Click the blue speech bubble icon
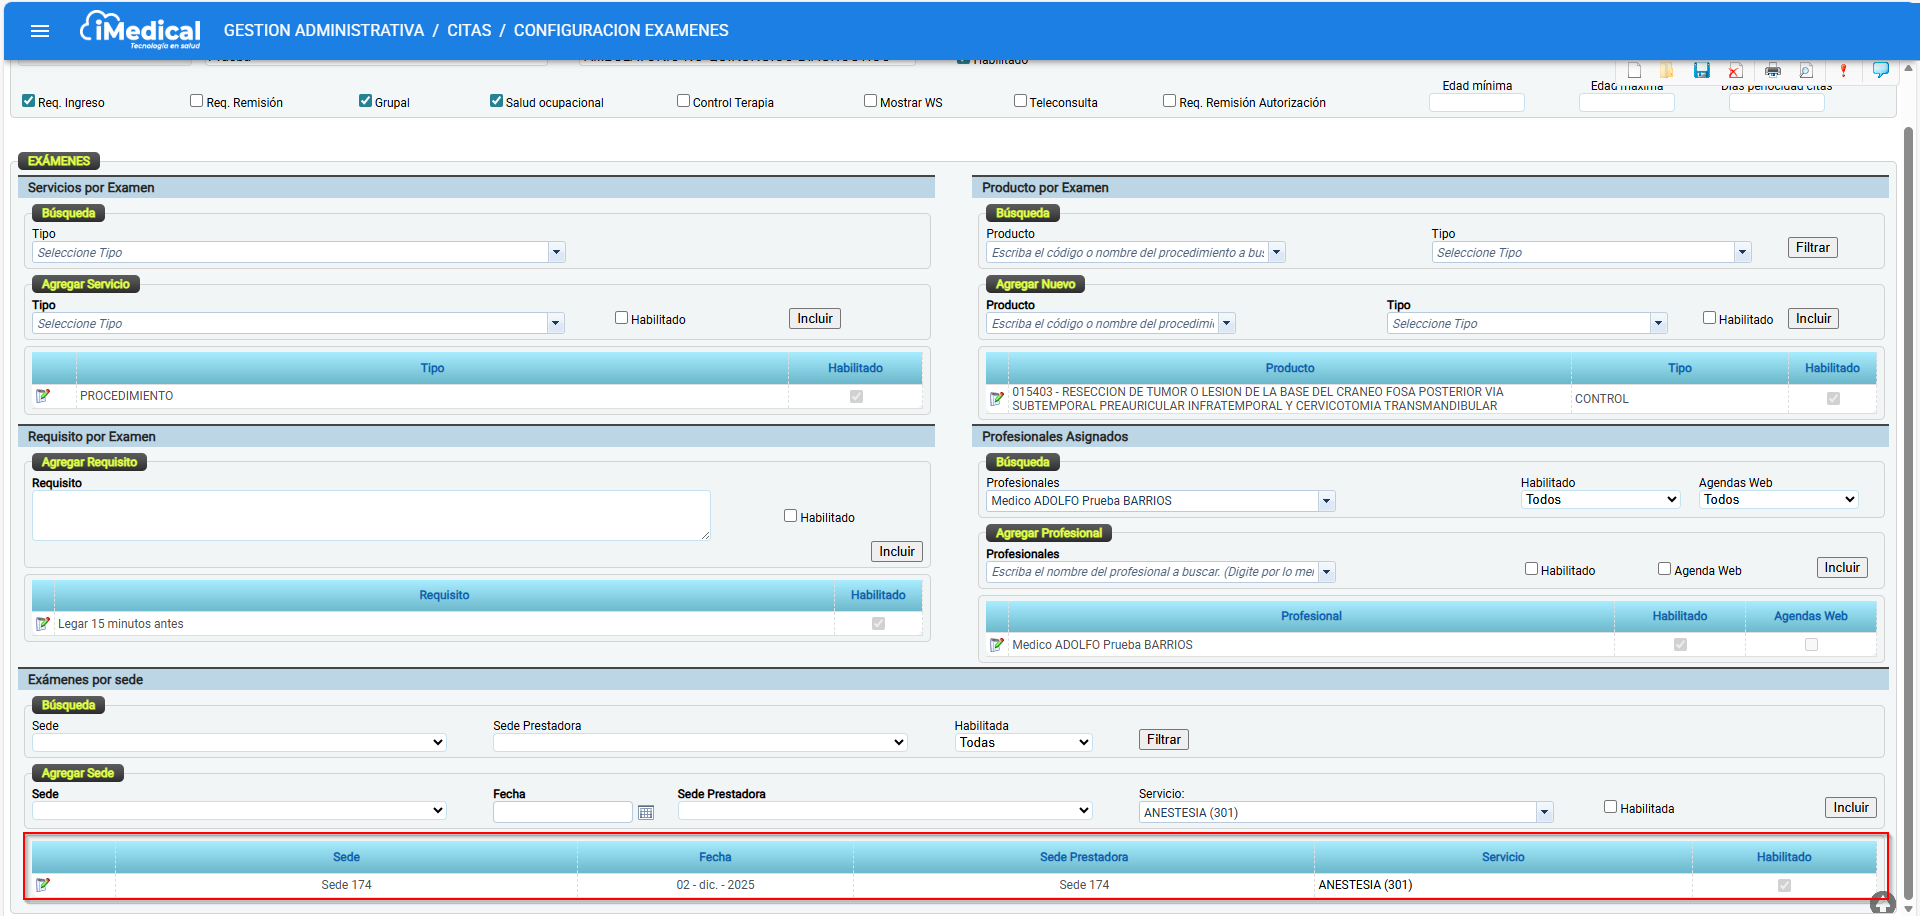The width and height of the screenshot is (1920, 916). [1881, 70]
